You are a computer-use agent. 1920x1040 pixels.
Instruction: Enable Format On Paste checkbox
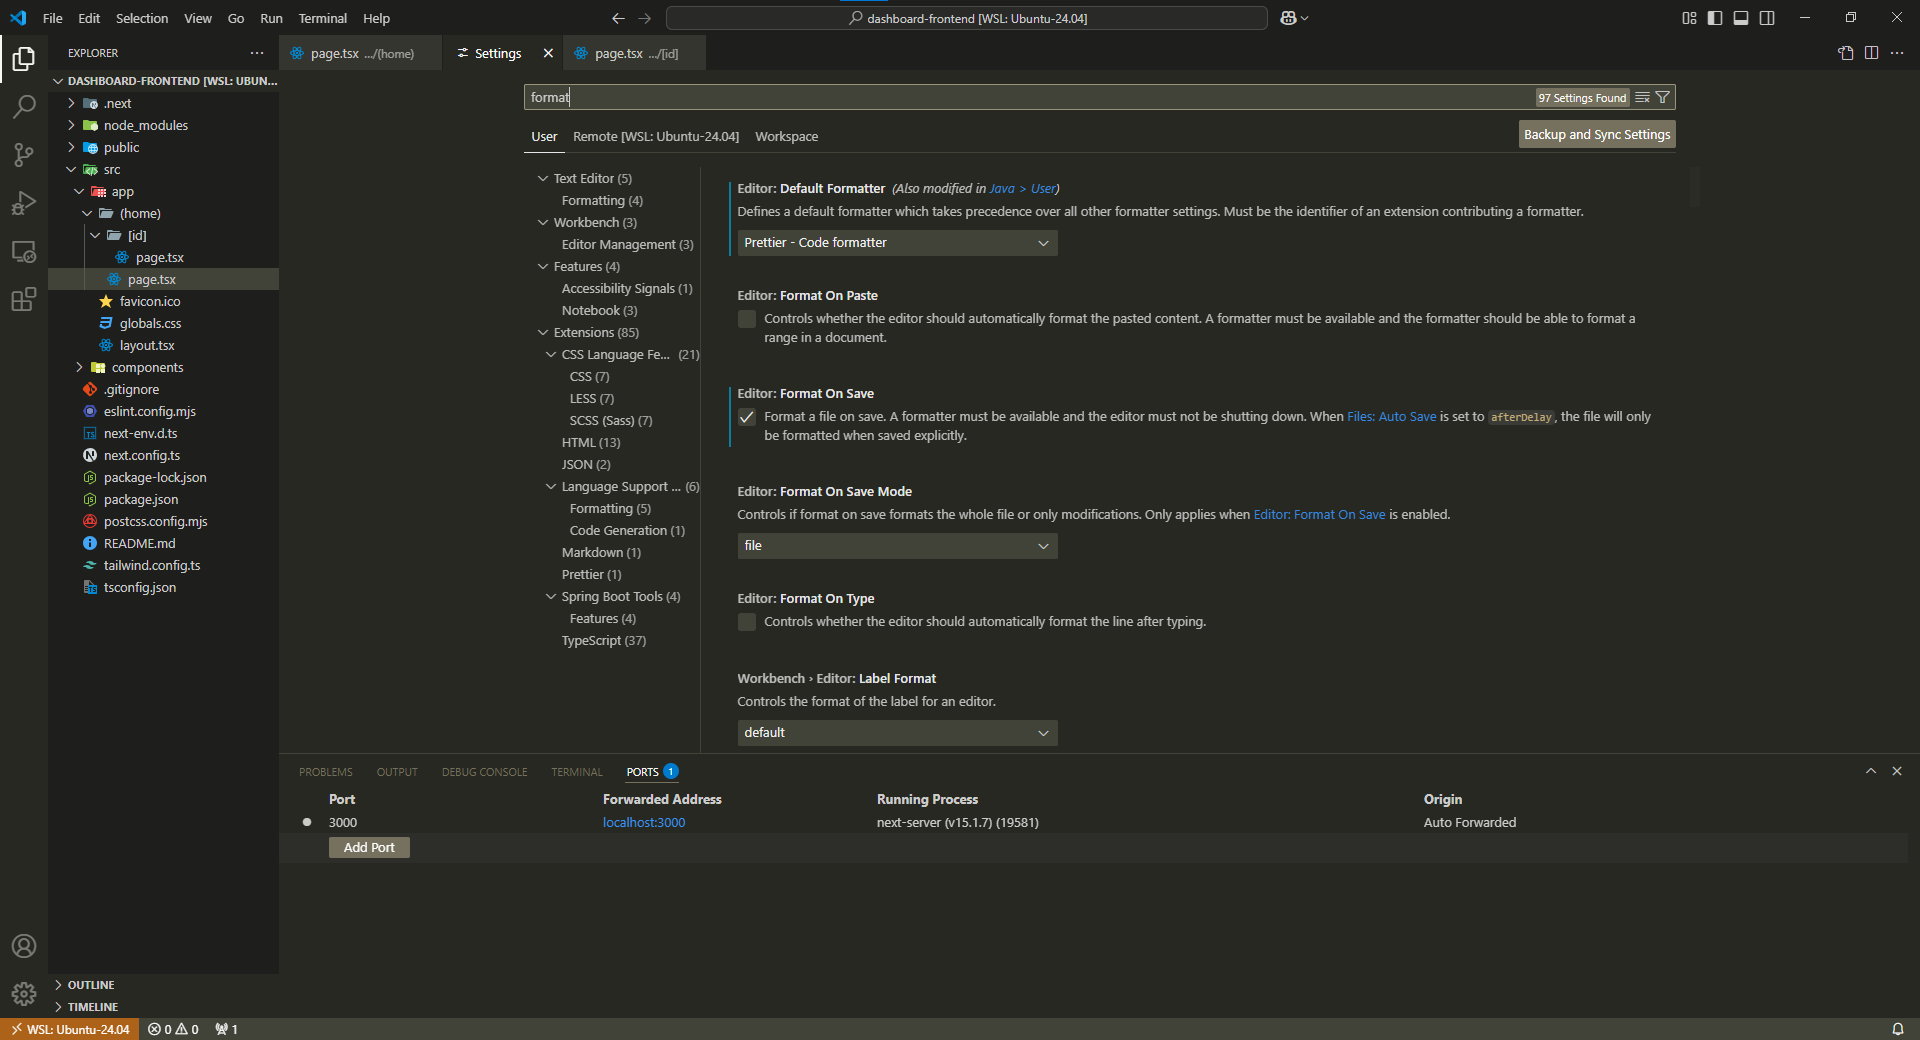tap(747, 319)
